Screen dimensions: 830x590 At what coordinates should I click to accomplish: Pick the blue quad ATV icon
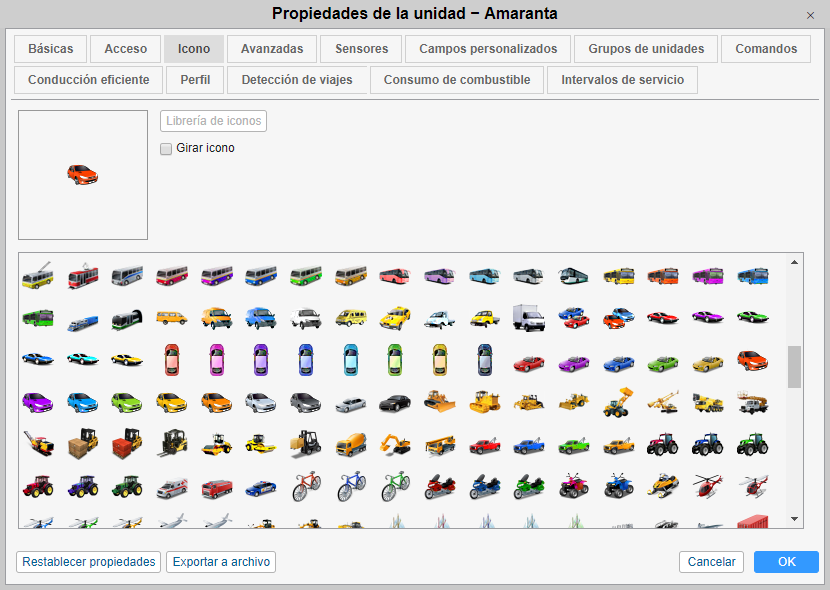(618, 486)
